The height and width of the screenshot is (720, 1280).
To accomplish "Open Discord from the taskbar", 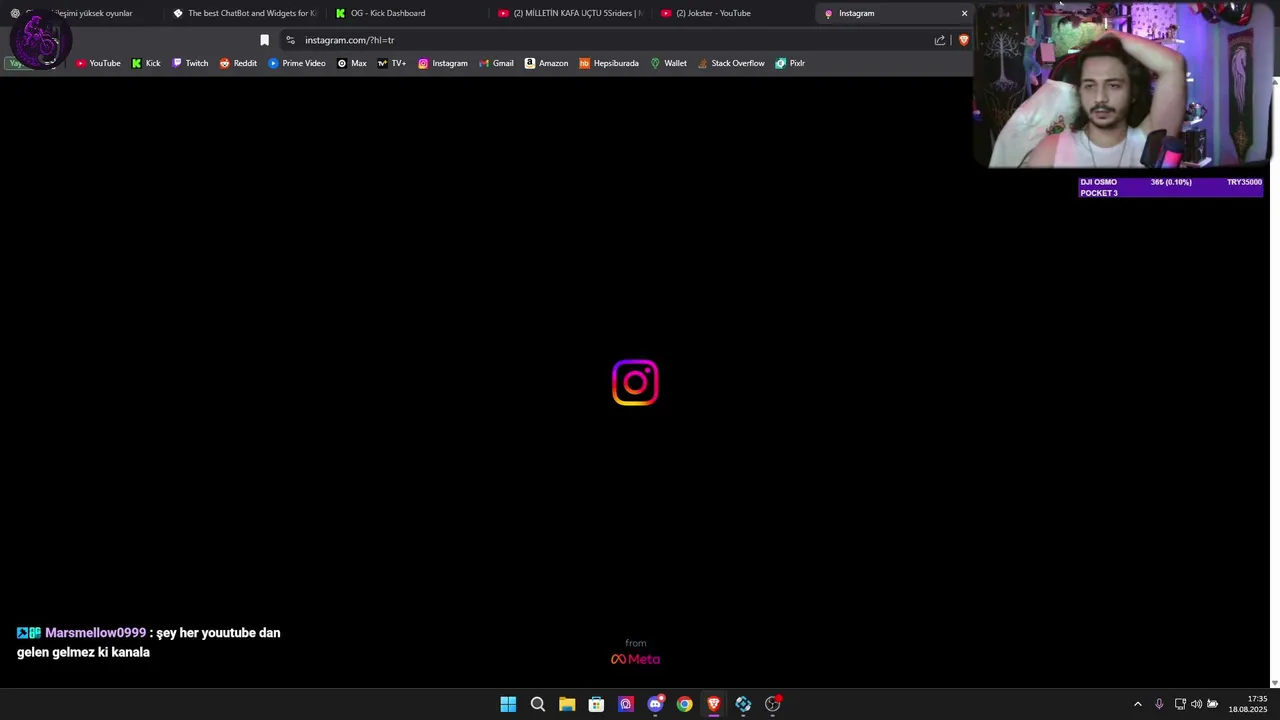I will (655, 704).
